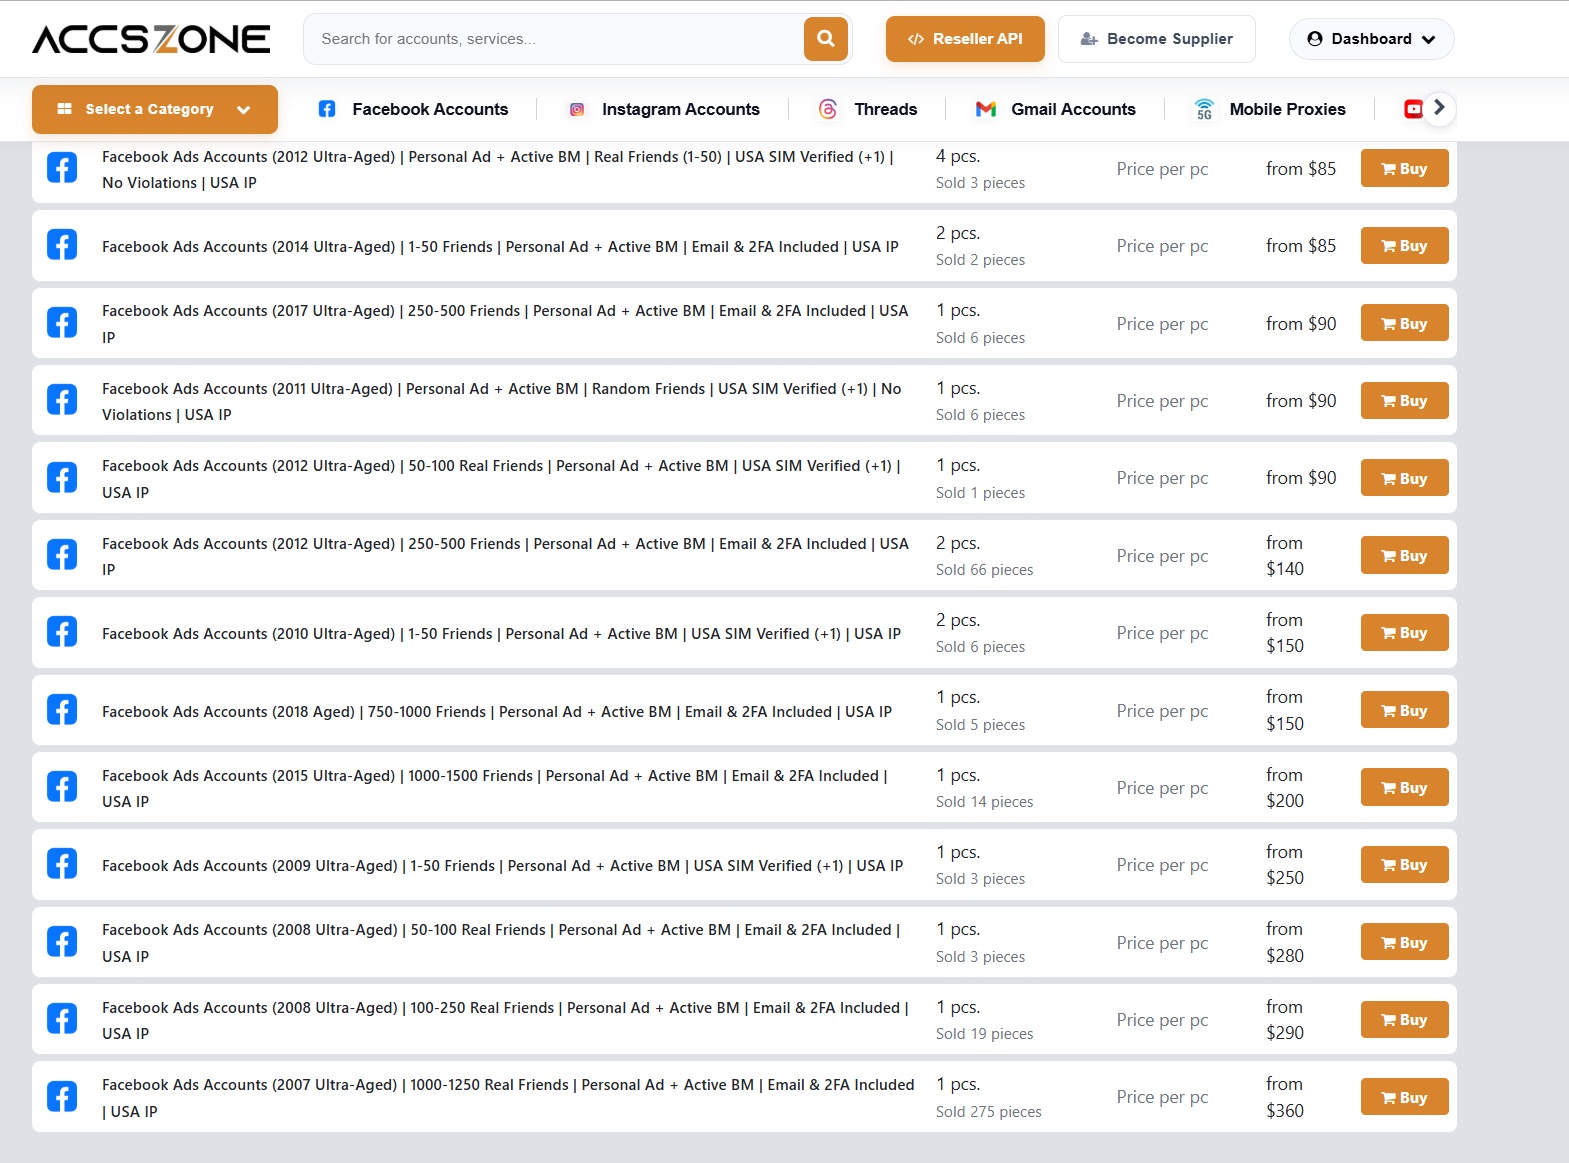Click the 5G Mobile Proxies icon
The width and height of the screenshot is (1569, 1163).
coord(1204,109)
